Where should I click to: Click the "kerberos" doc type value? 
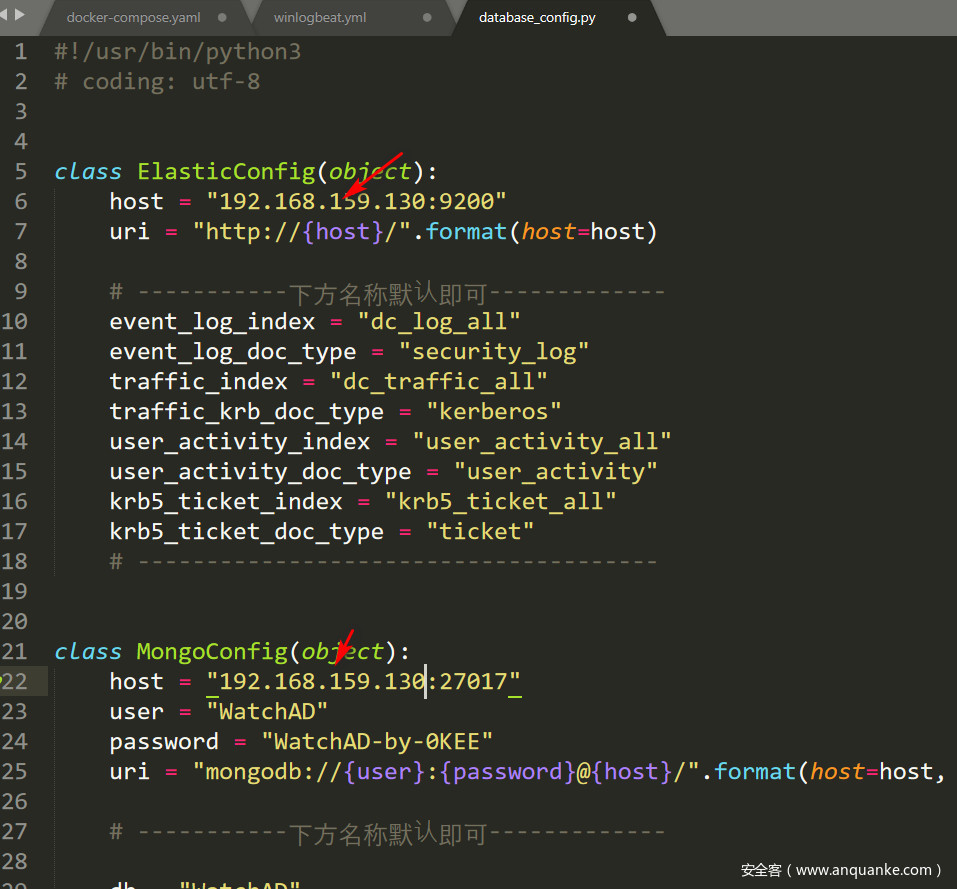tap(493, 411)
